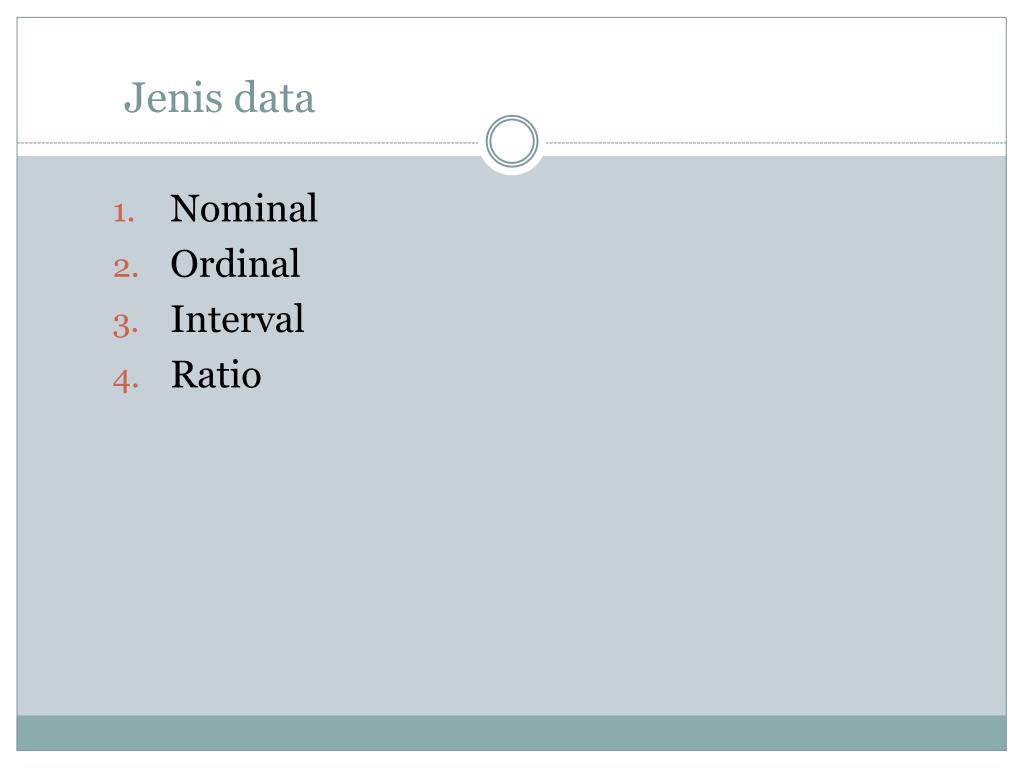Click empty gray area below the "Ratio" item
The width and height of the screenshot is (1024, 768).
[x=511, y=555]
